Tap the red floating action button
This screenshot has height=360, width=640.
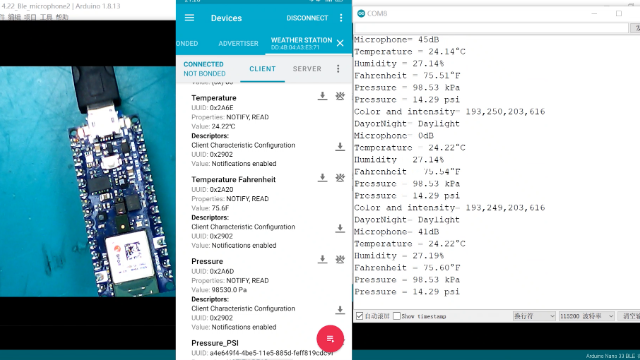coord(330,339)
